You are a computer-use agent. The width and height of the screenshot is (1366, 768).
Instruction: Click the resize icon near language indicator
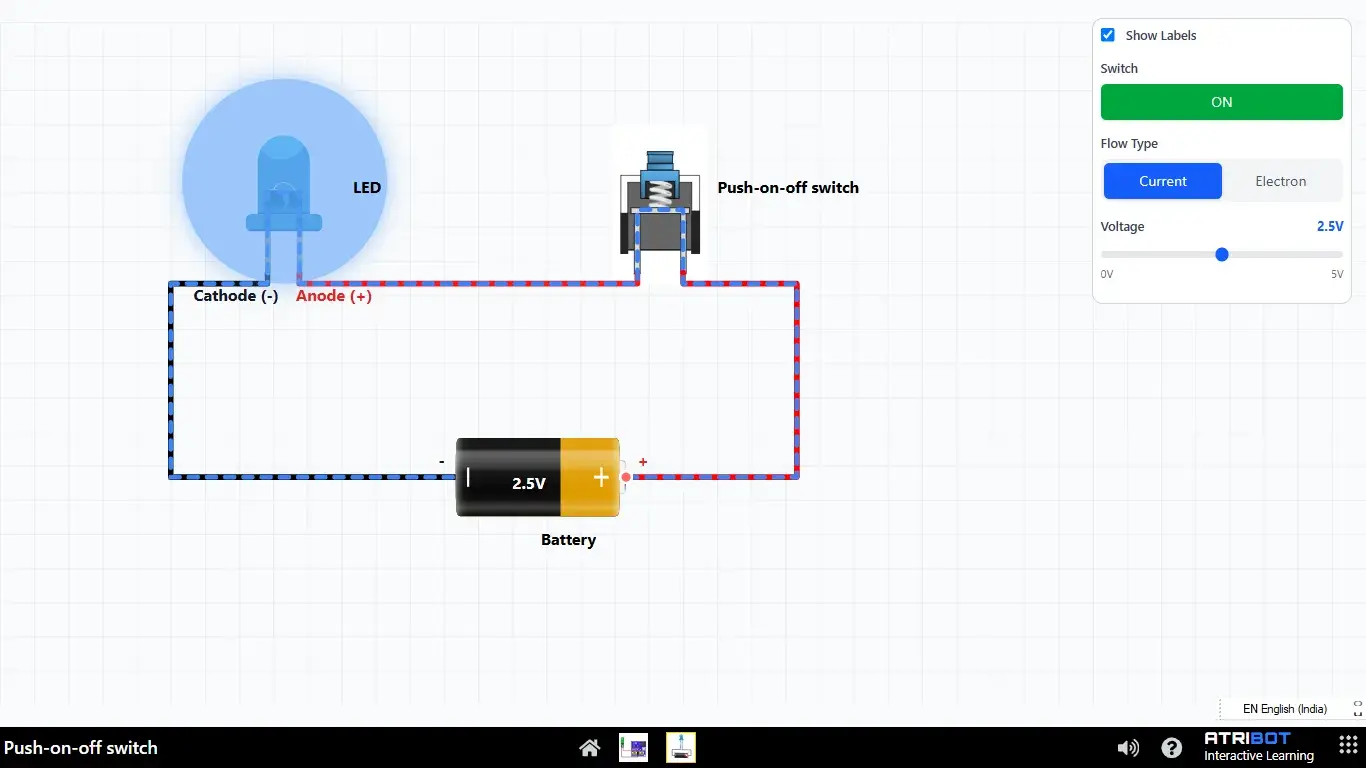[1357, 708]
